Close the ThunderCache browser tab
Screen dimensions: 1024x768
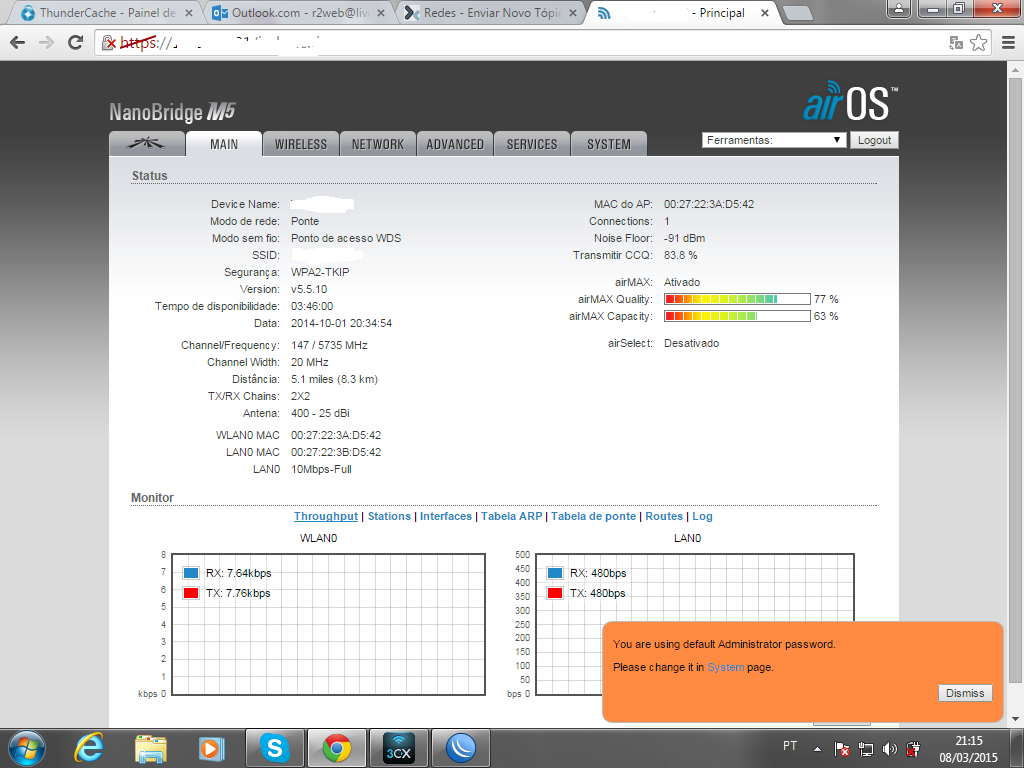pos(189,12)
